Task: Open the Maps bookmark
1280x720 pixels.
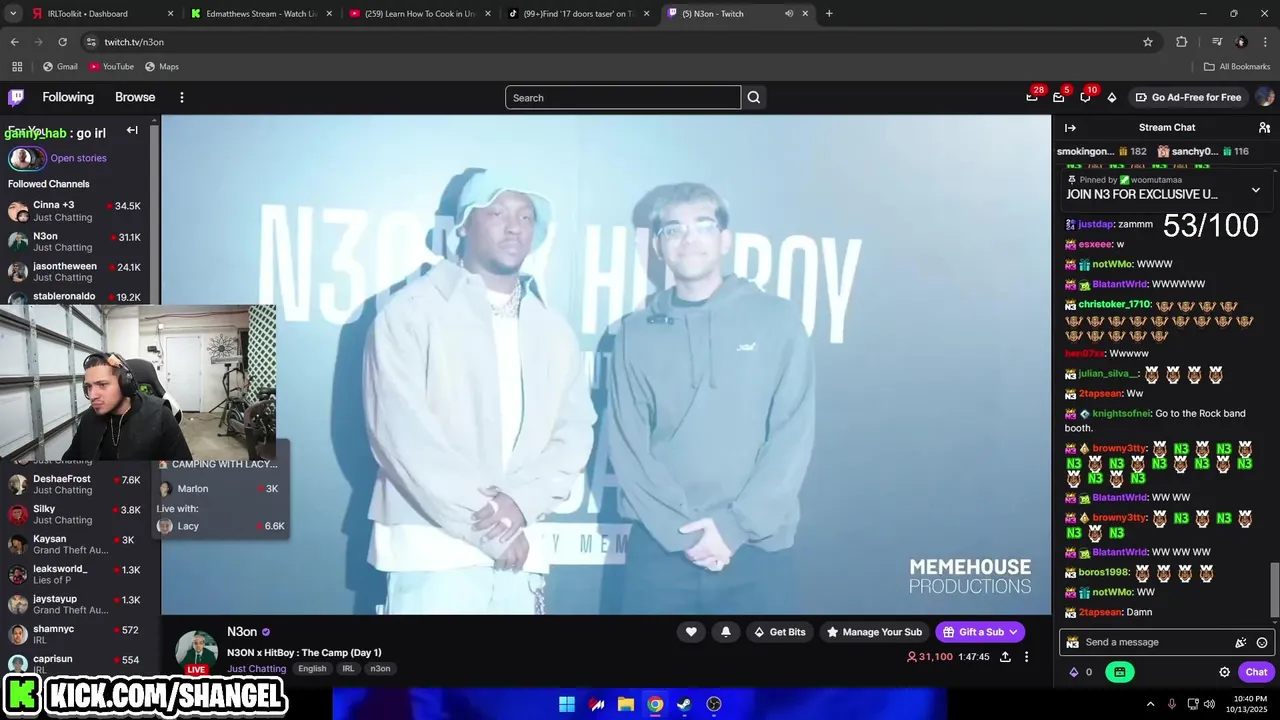Action: click(x=162, y=67)
